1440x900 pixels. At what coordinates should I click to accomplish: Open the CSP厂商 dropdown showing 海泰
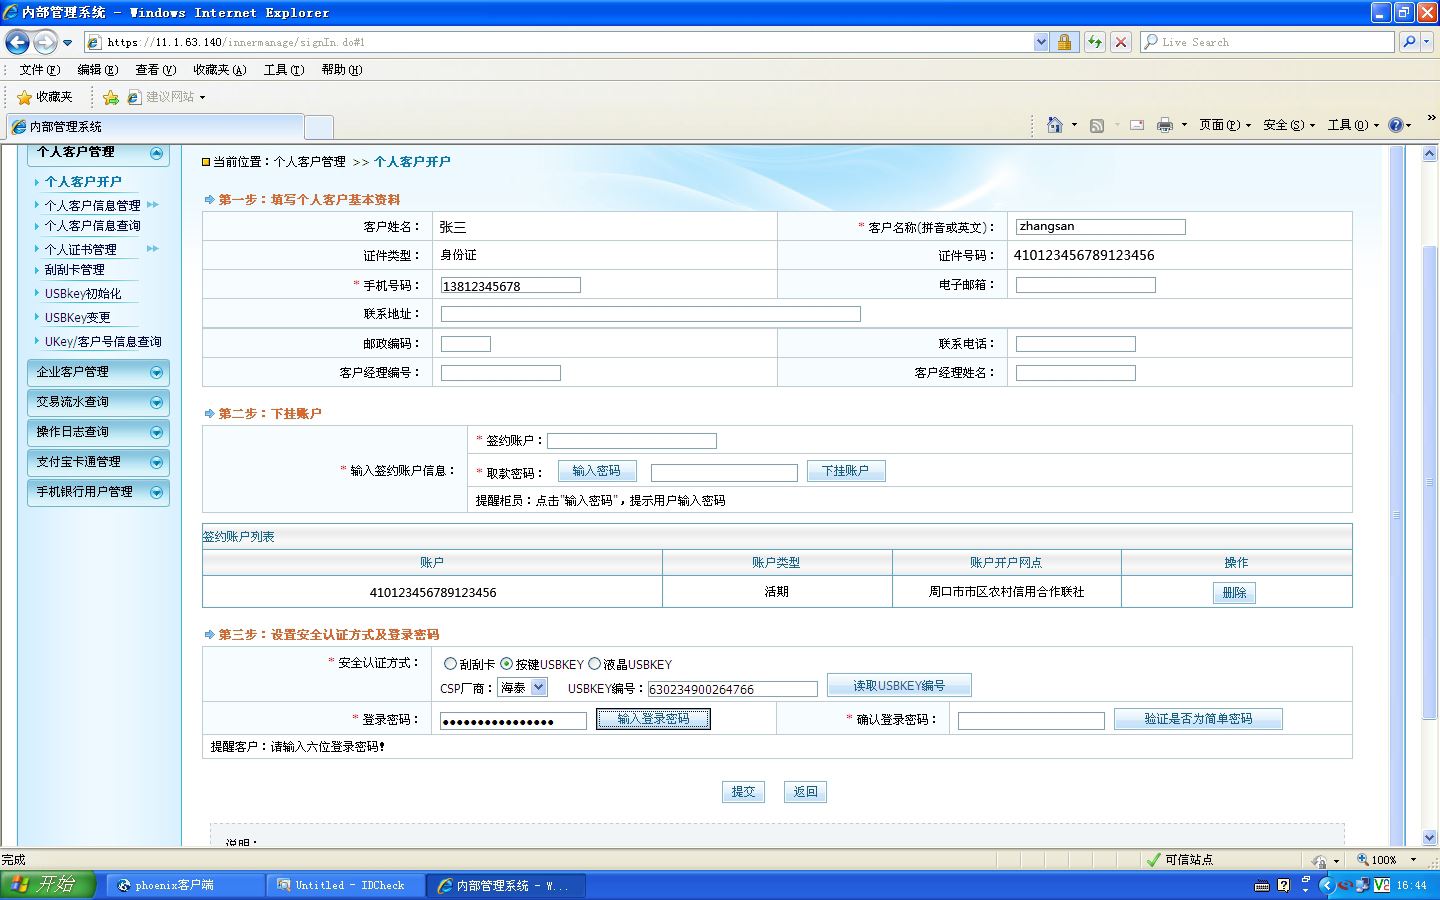tap(522, 688)
